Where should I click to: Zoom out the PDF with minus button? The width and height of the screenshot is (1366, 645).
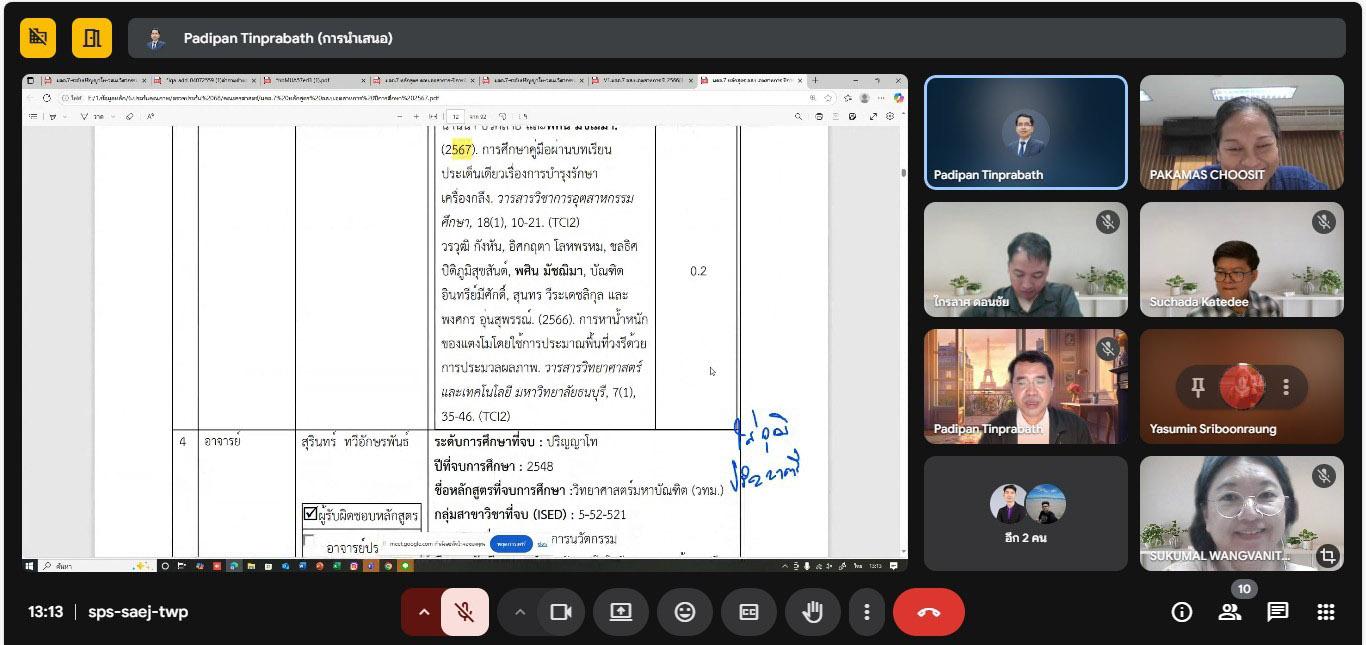[x=401, y=116]
